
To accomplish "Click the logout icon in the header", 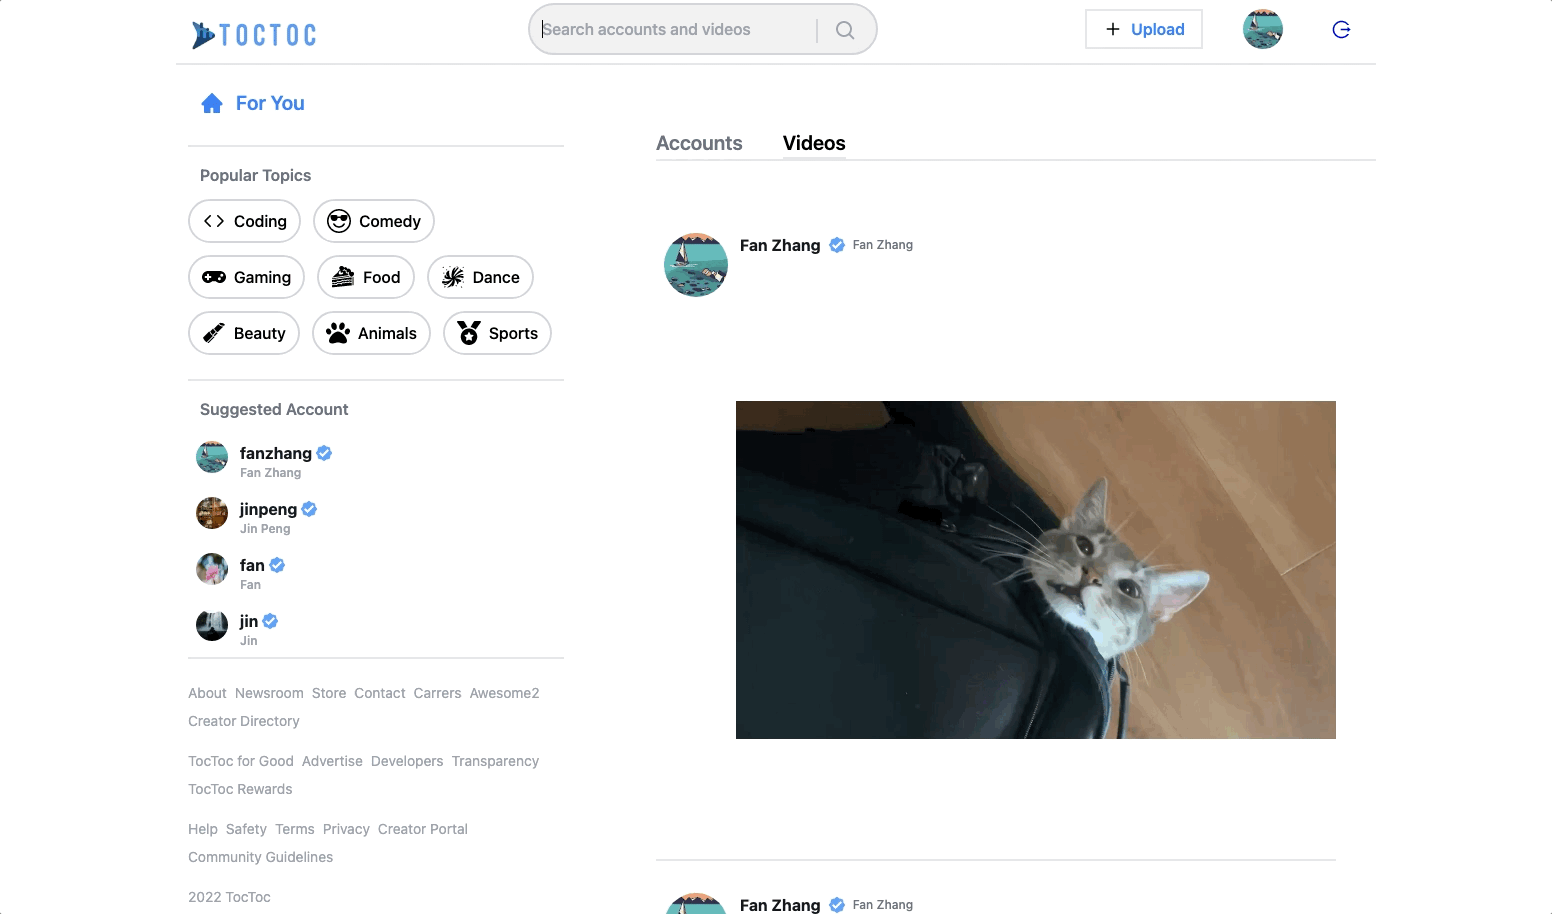I will pos(1340,29).
